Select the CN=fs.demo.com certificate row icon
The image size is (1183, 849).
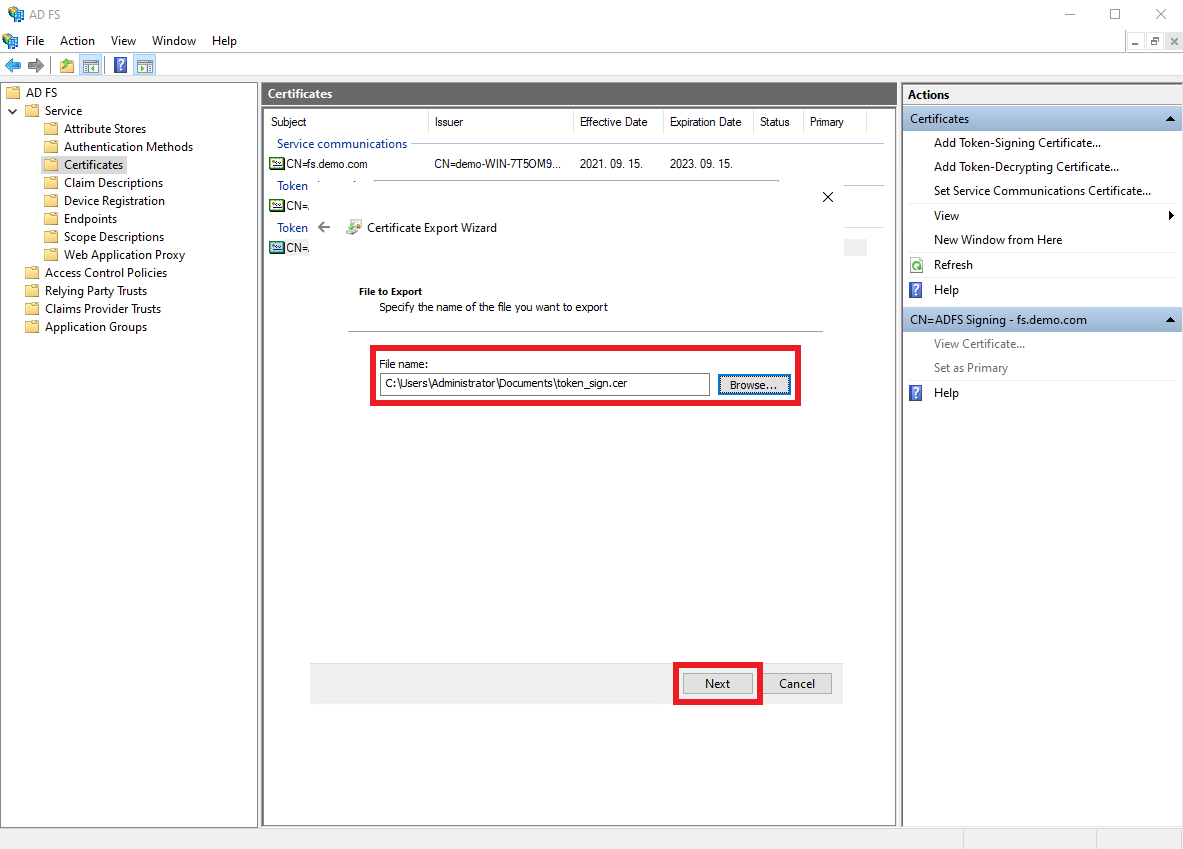[277, 164]
